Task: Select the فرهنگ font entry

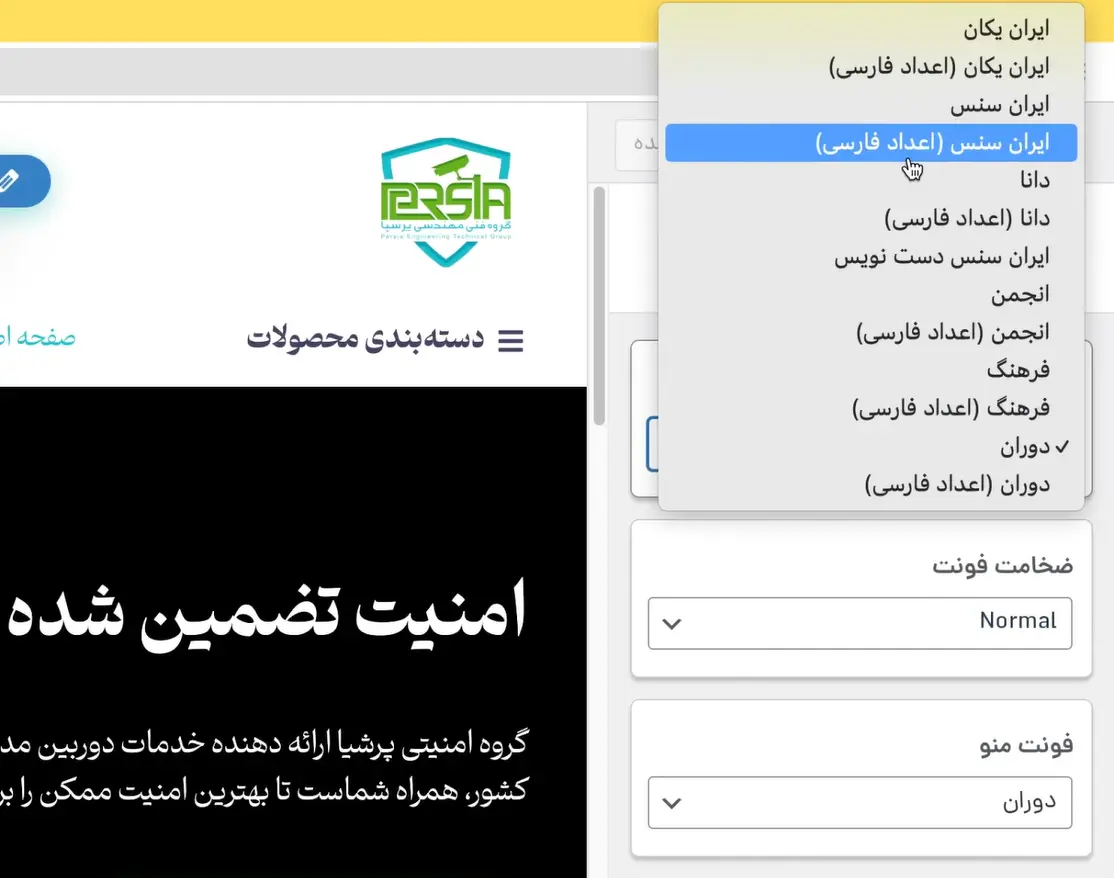Action: click(x=1018, y=369)
